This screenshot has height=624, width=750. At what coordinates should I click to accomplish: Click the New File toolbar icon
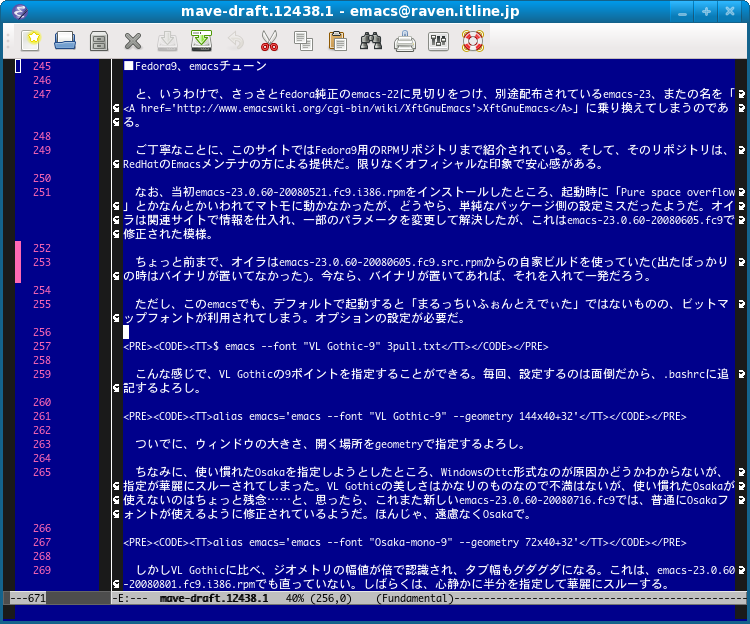pyautogui.click(x=30, y=41)
